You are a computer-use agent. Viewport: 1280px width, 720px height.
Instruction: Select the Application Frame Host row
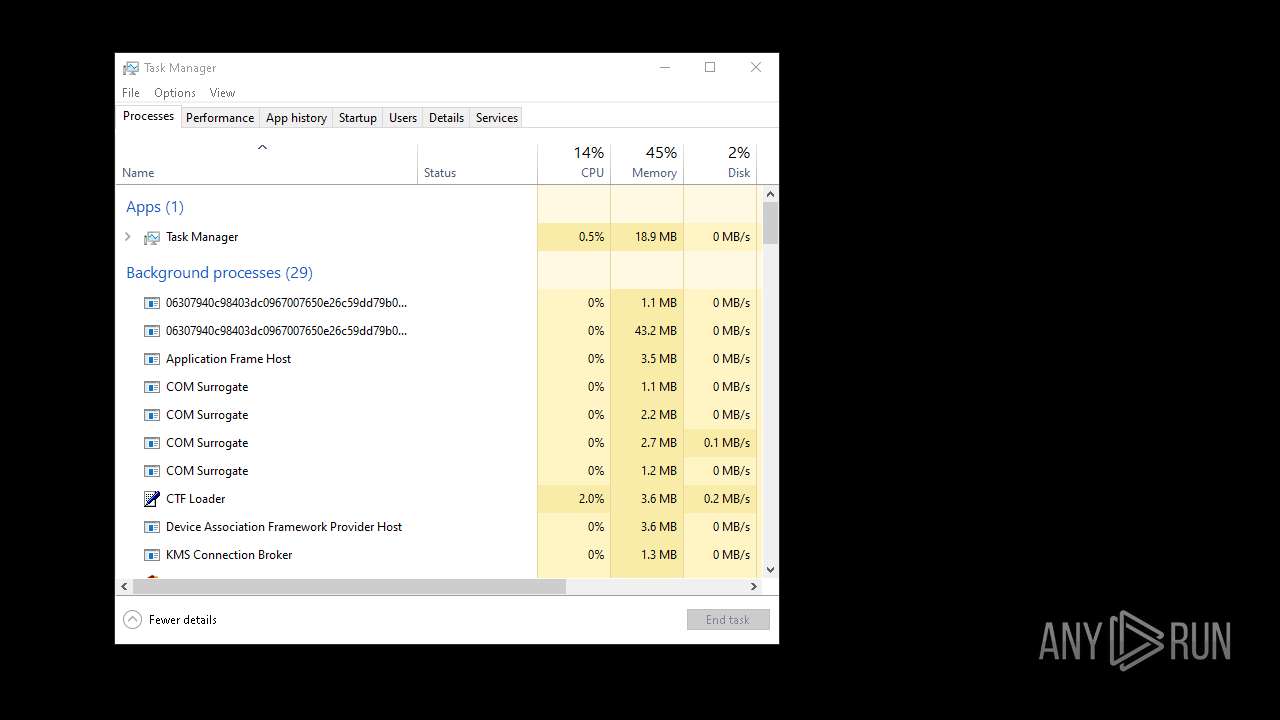(x=437, y=359)
